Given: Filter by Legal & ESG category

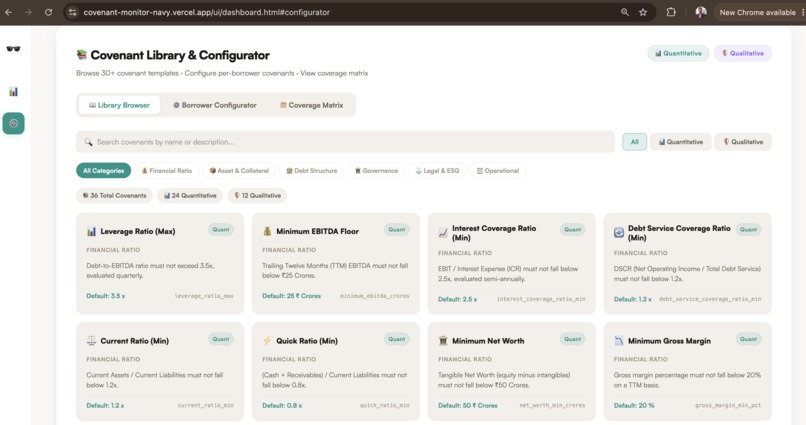Looking at the screenshot, I should [437, 171].
